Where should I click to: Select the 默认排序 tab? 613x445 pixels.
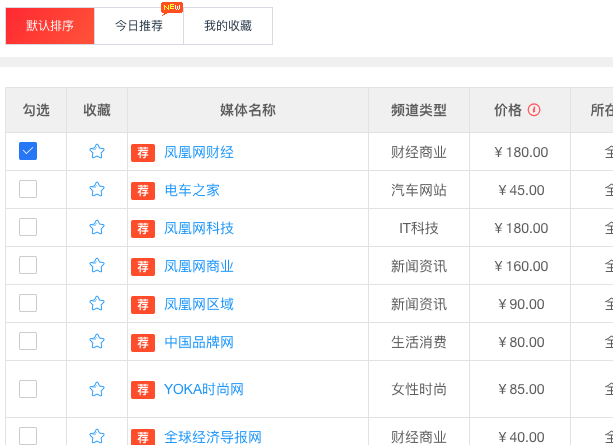pyautogui.click(x=50, y=26)
